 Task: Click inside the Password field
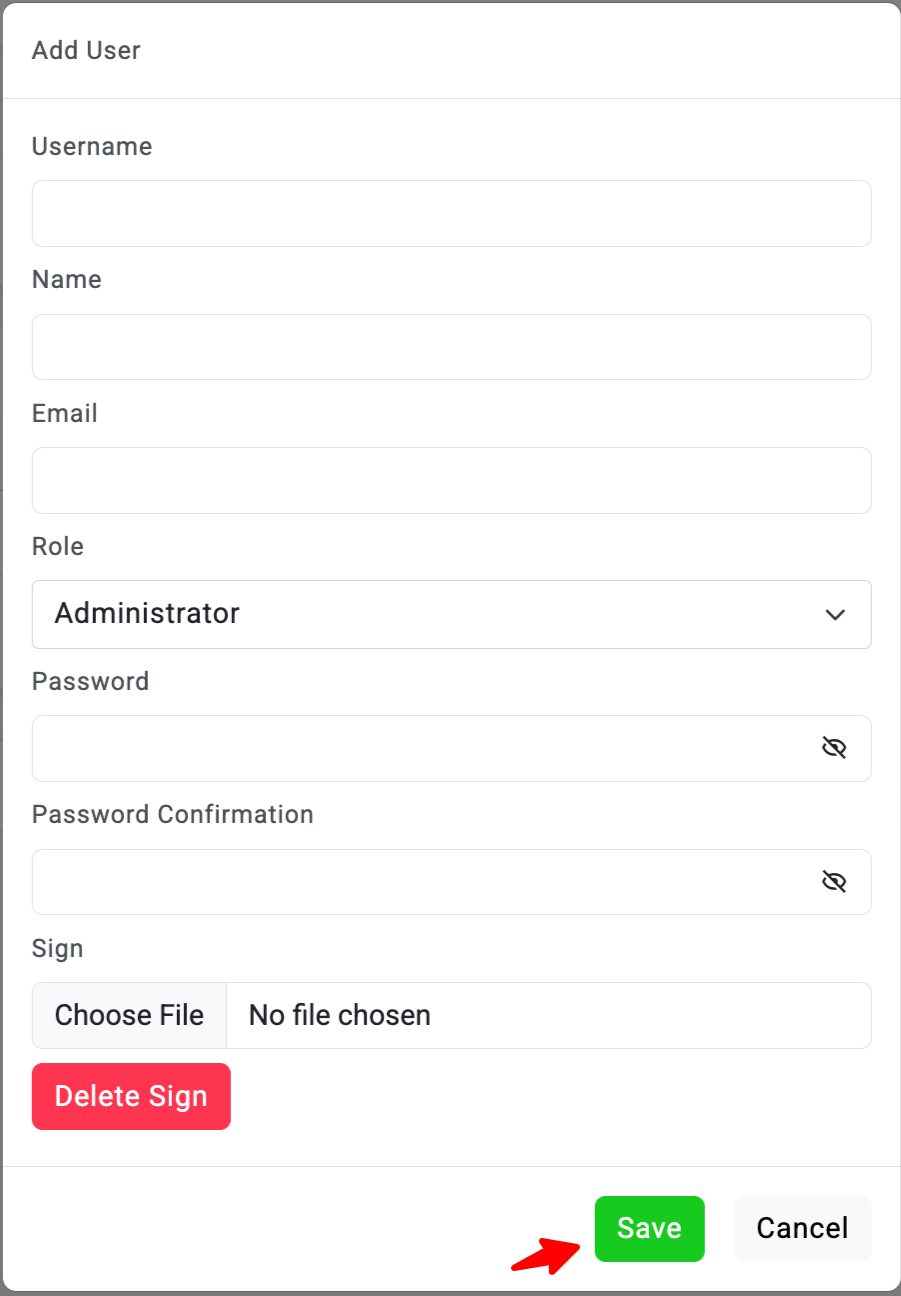[420, 748]
